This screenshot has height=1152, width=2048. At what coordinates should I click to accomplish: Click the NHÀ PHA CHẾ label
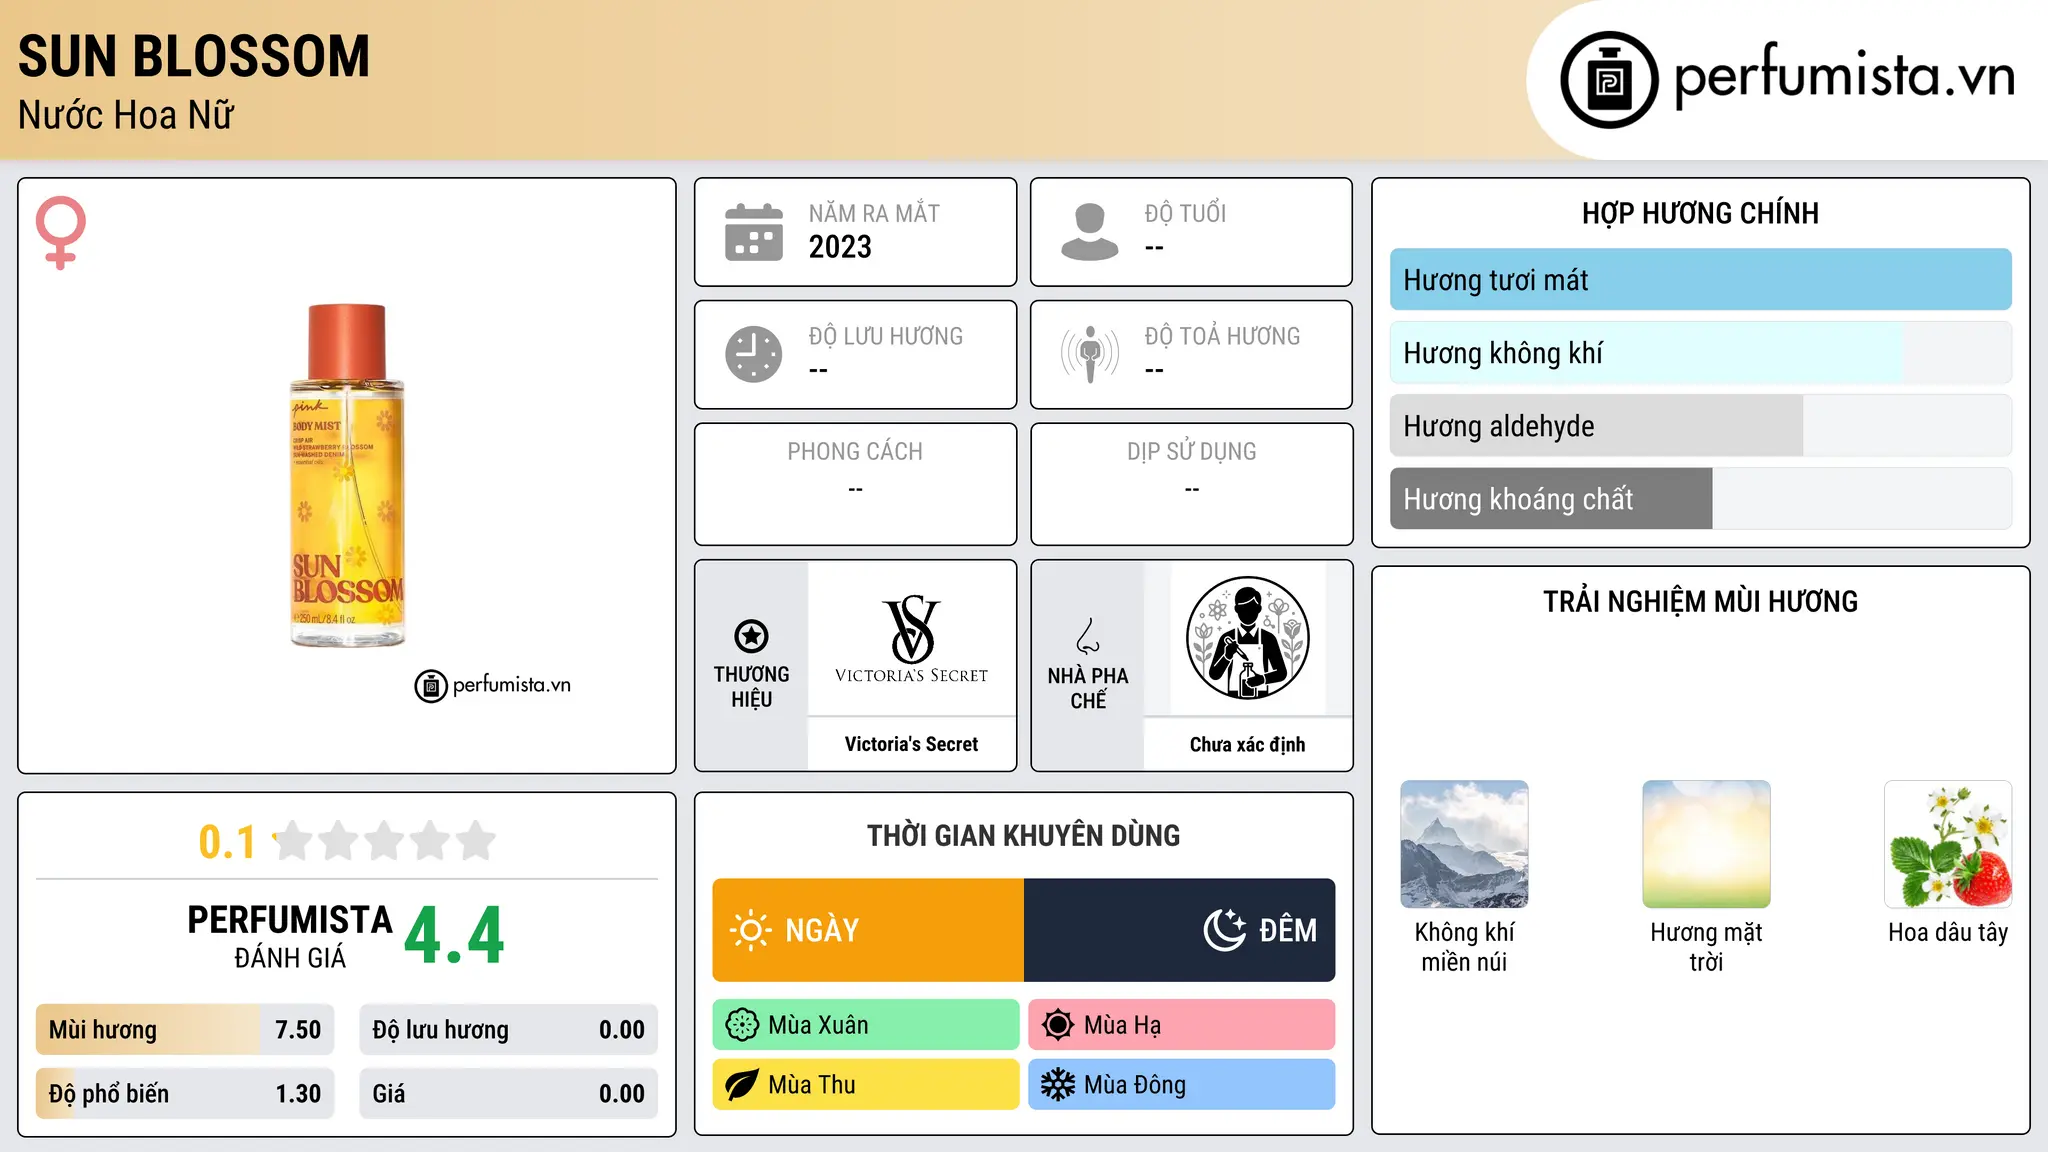[1088, 688]
